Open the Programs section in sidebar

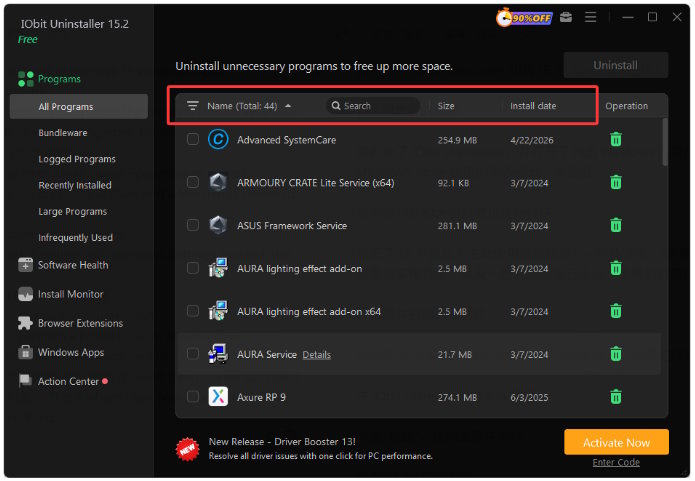50,79
